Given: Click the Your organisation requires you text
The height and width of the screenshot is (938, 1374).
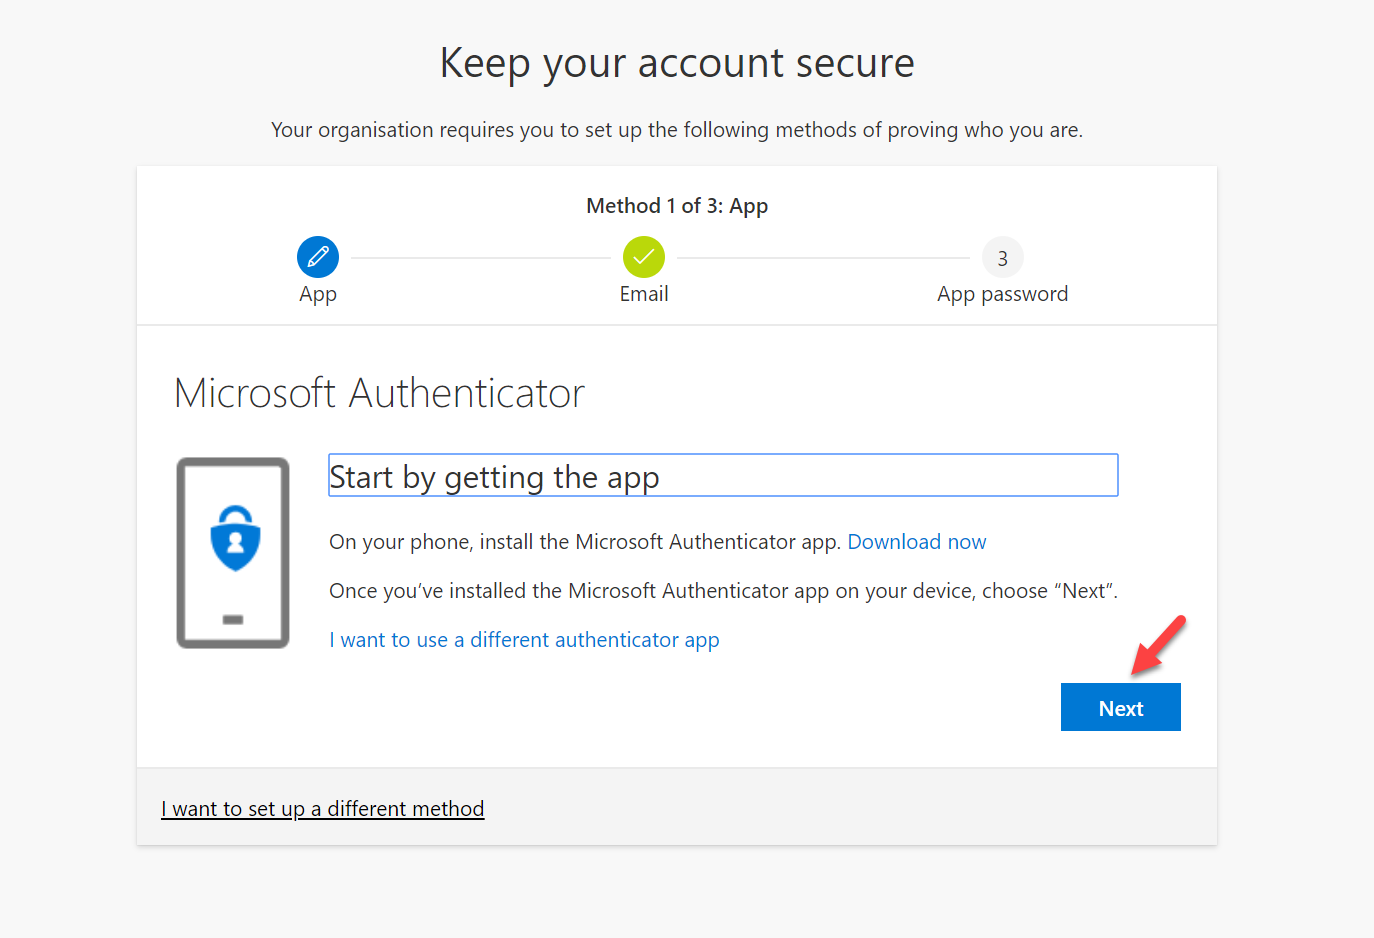Looking at the screenshot, I should tap(677, 130).
